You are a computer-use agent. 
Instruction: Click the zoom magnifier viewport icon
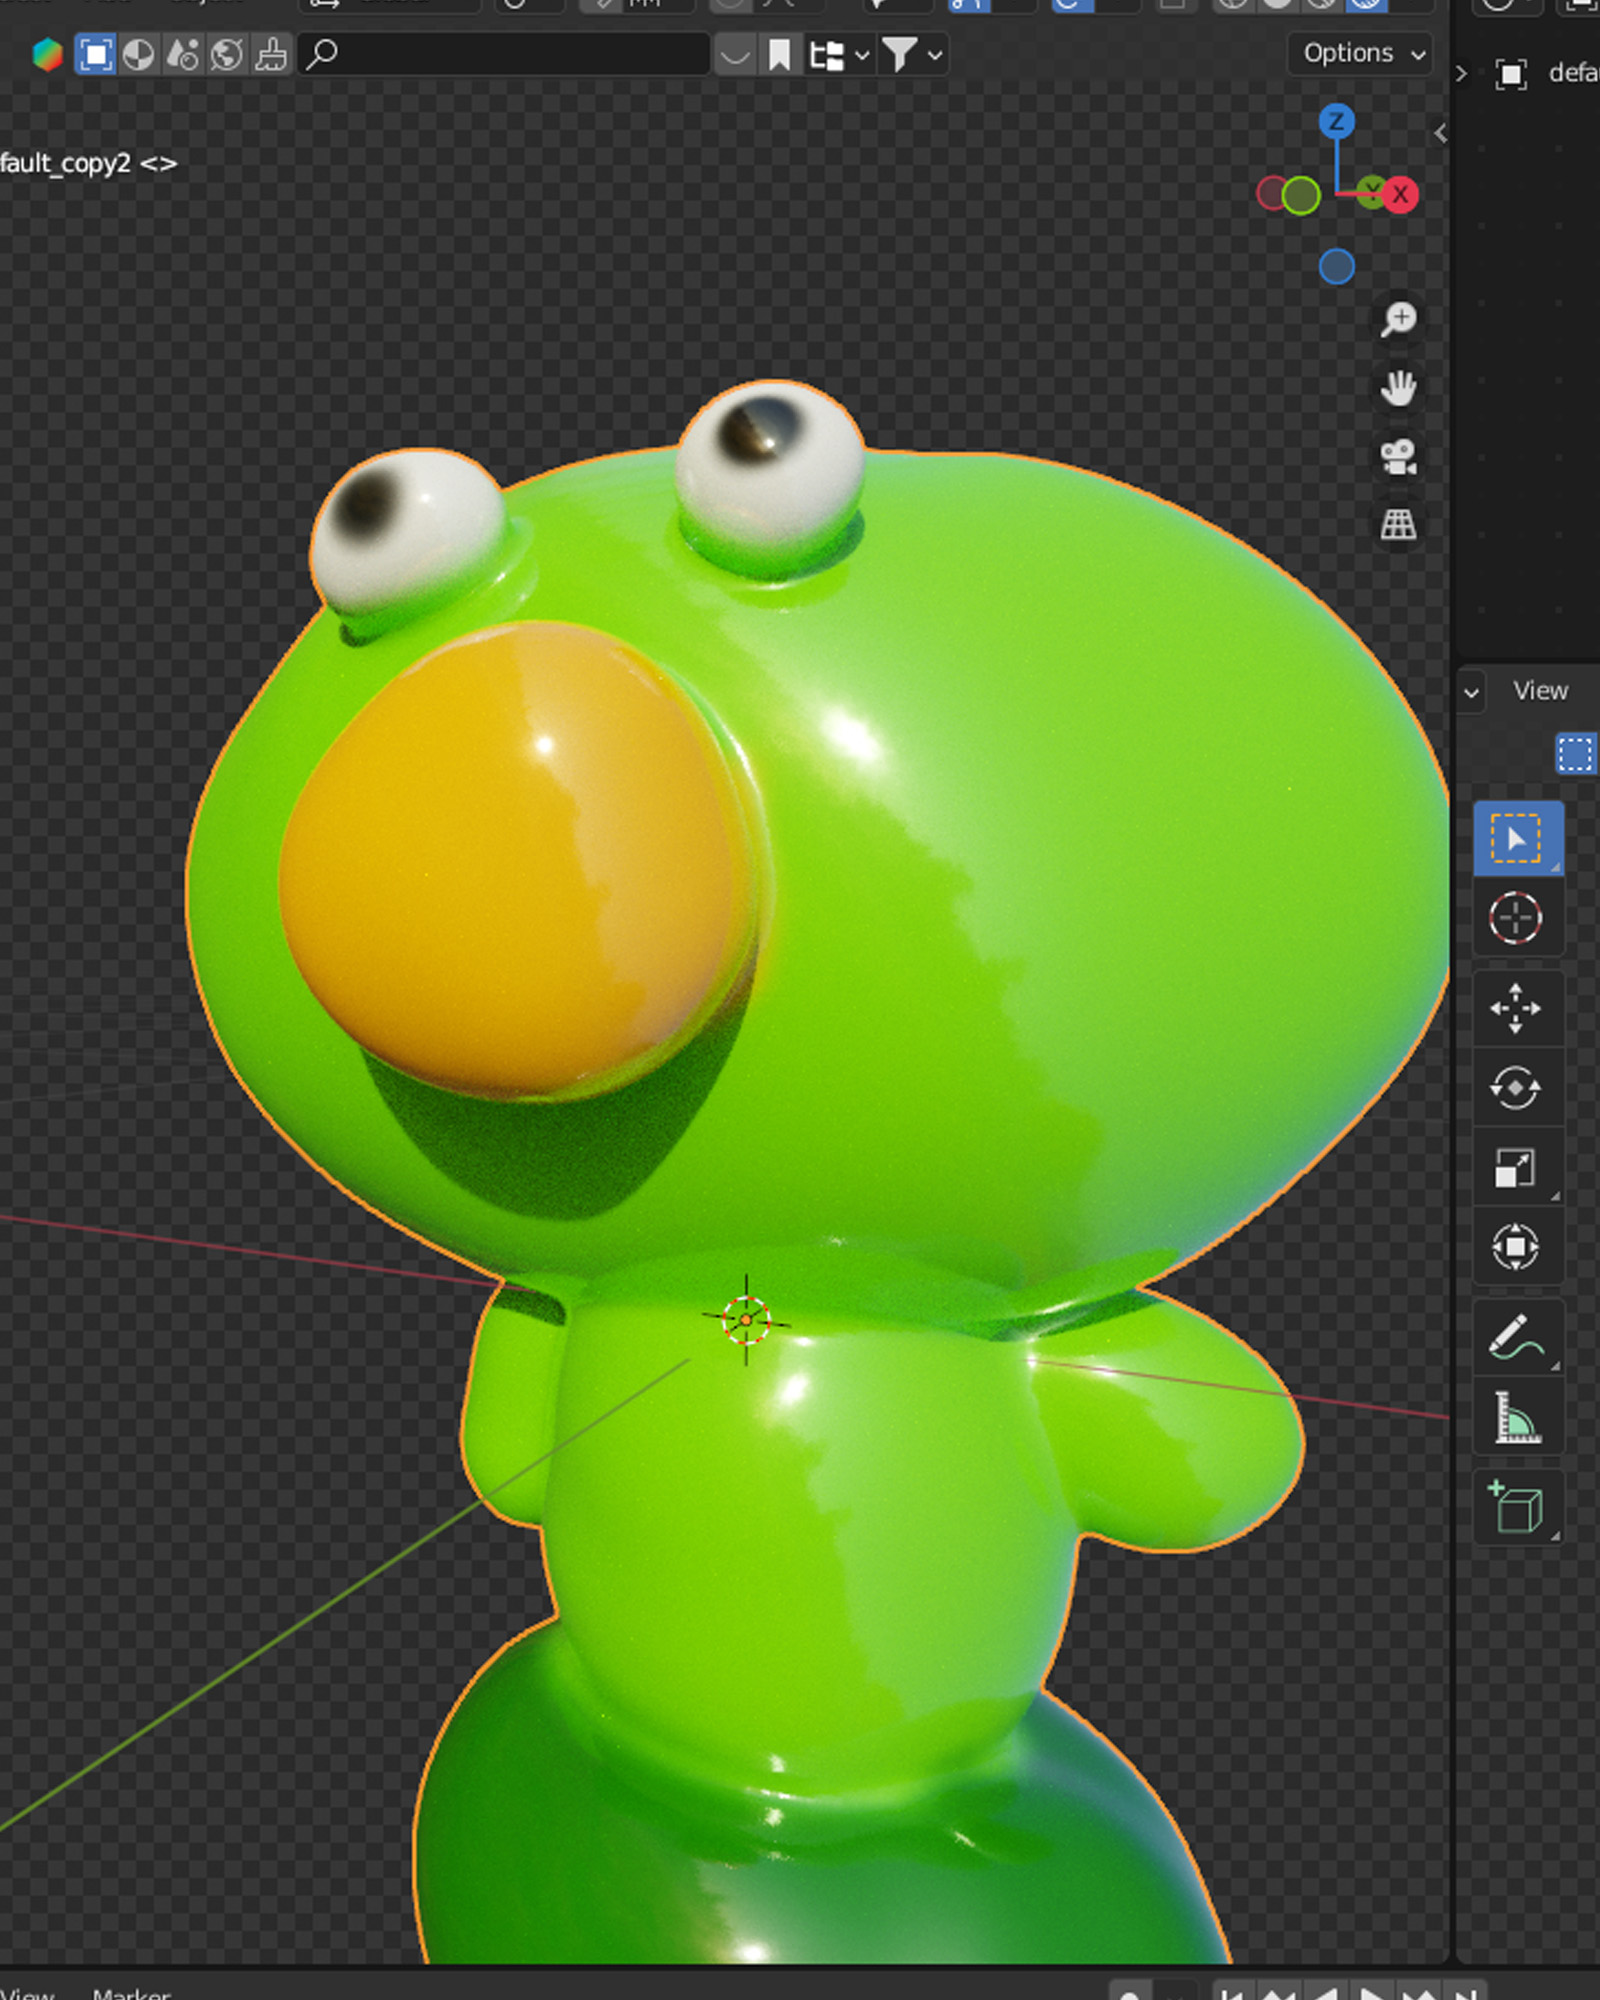coord(1399,319)
